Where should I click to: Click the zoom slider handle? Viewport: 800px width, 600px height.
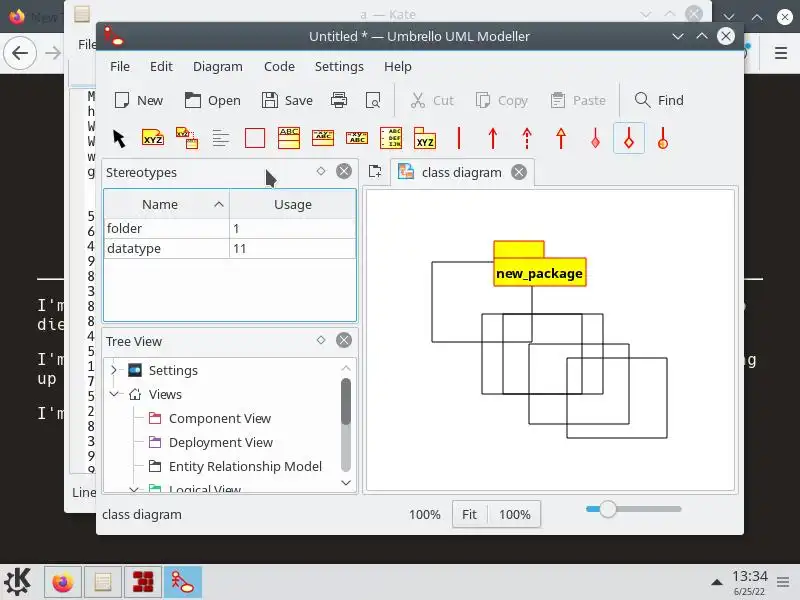(x=608, y=509)
